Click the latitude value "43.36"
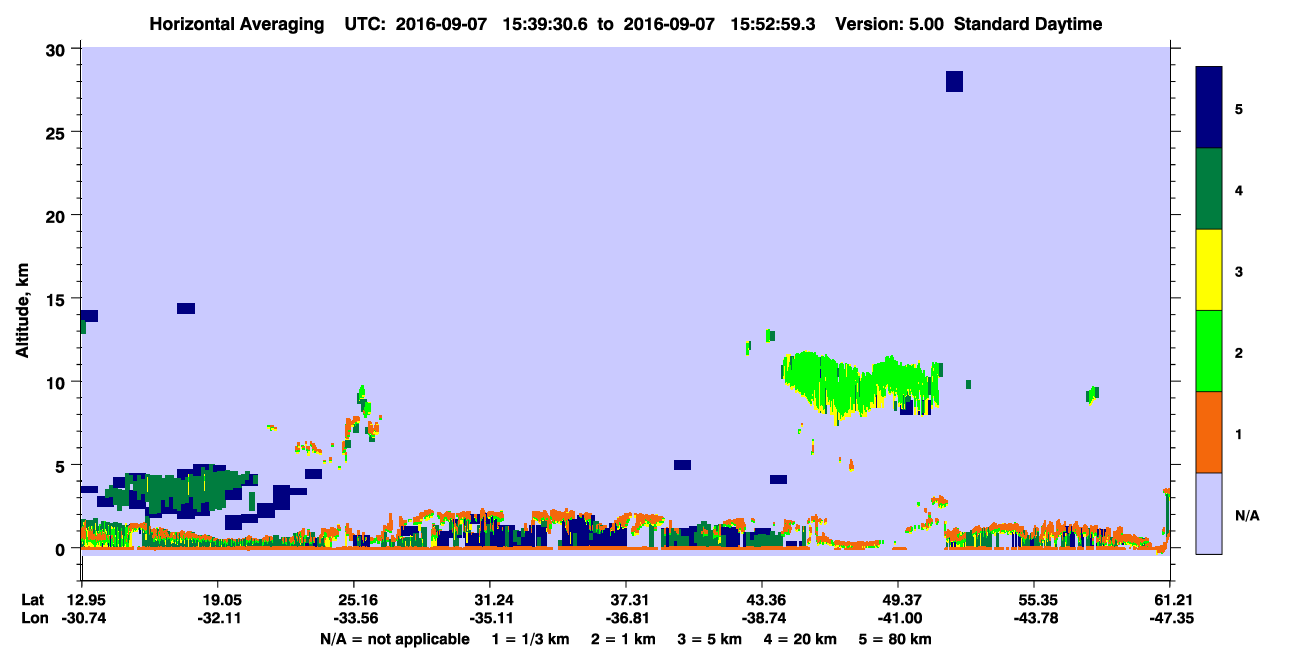This screenshot has width=1300, height=667. click(x=762, y=600)
